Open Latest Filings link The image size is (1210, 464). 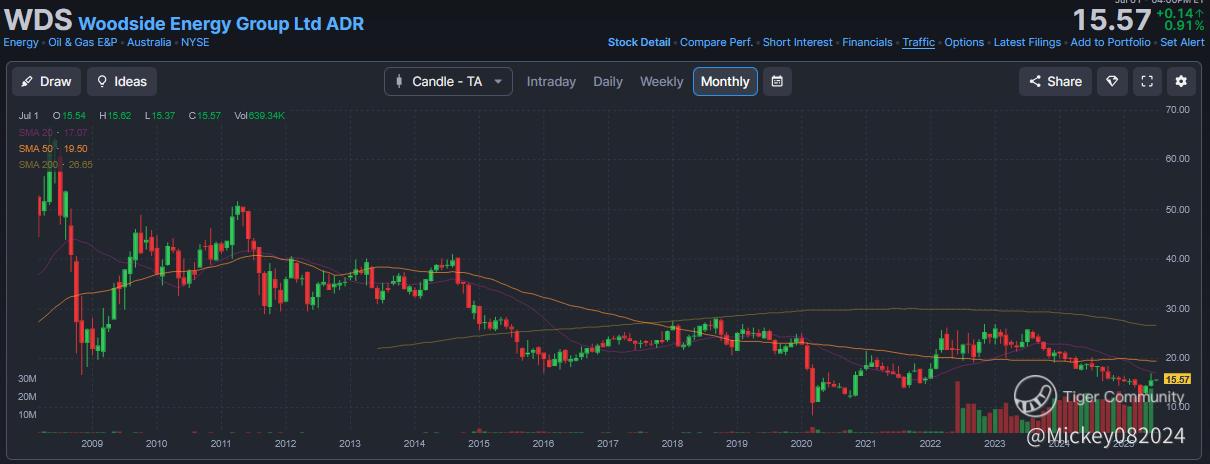coord(1027,43)
